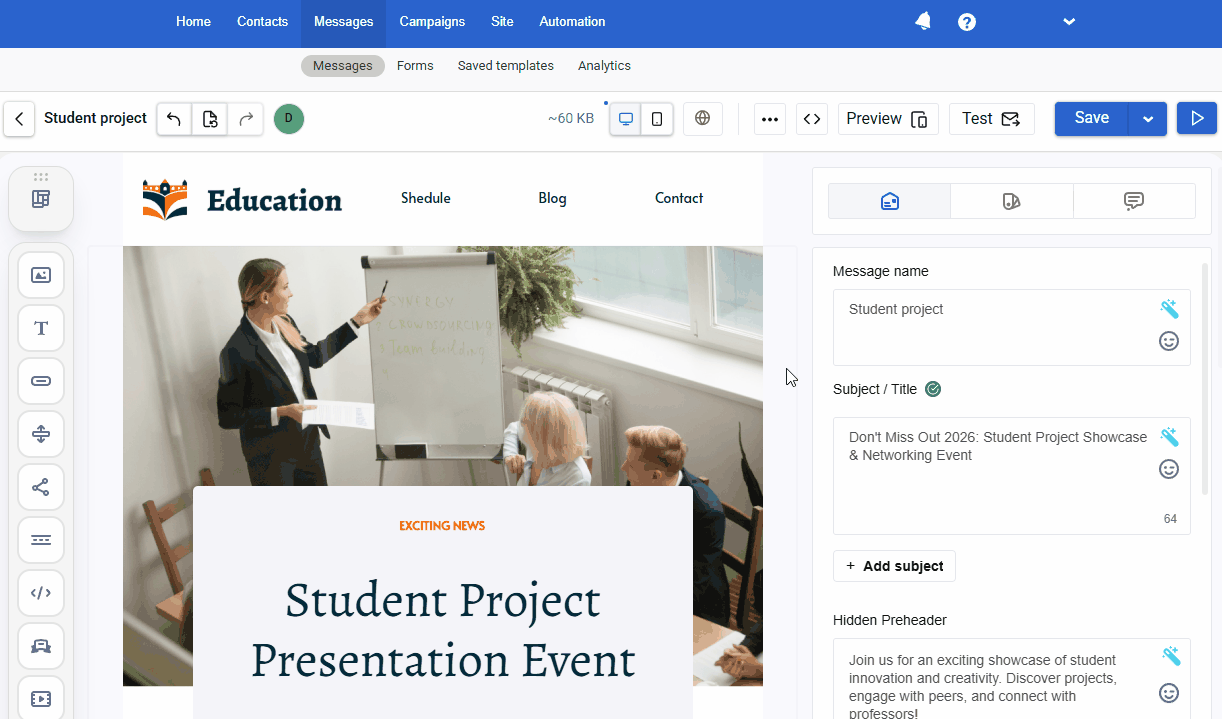Screen dimensions: 1222x719
Task: Click the Blog link in email header
Action: click(552, 198)
